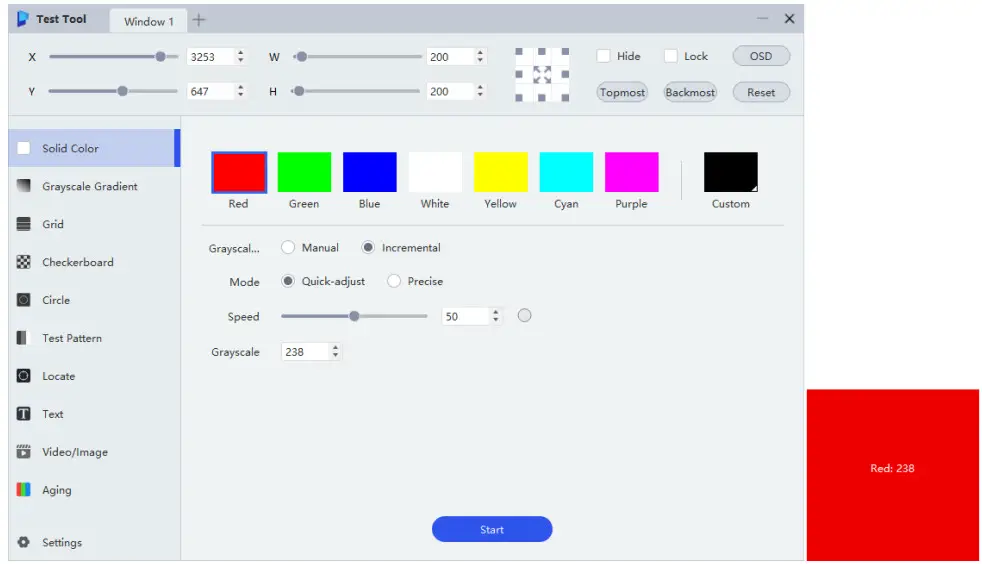Select the Aging icon
The height and width of the screenshot is (564, 982).
(x=24, y=490)
